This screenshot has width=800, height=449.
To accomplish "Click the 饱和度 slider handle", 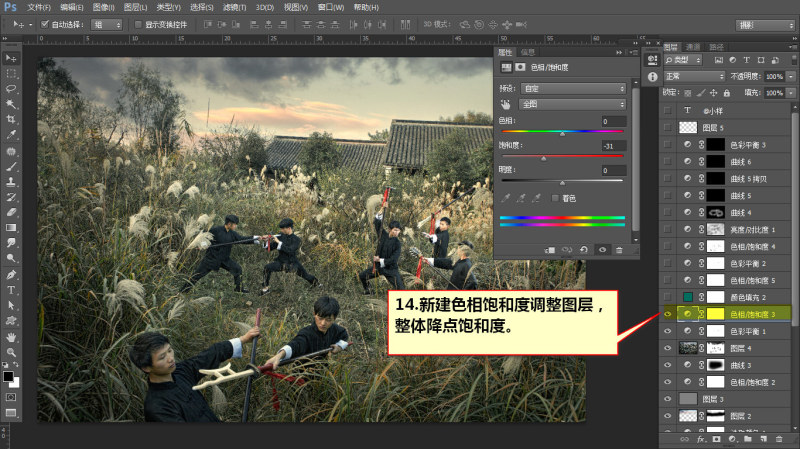I will (x=543, y=159).
